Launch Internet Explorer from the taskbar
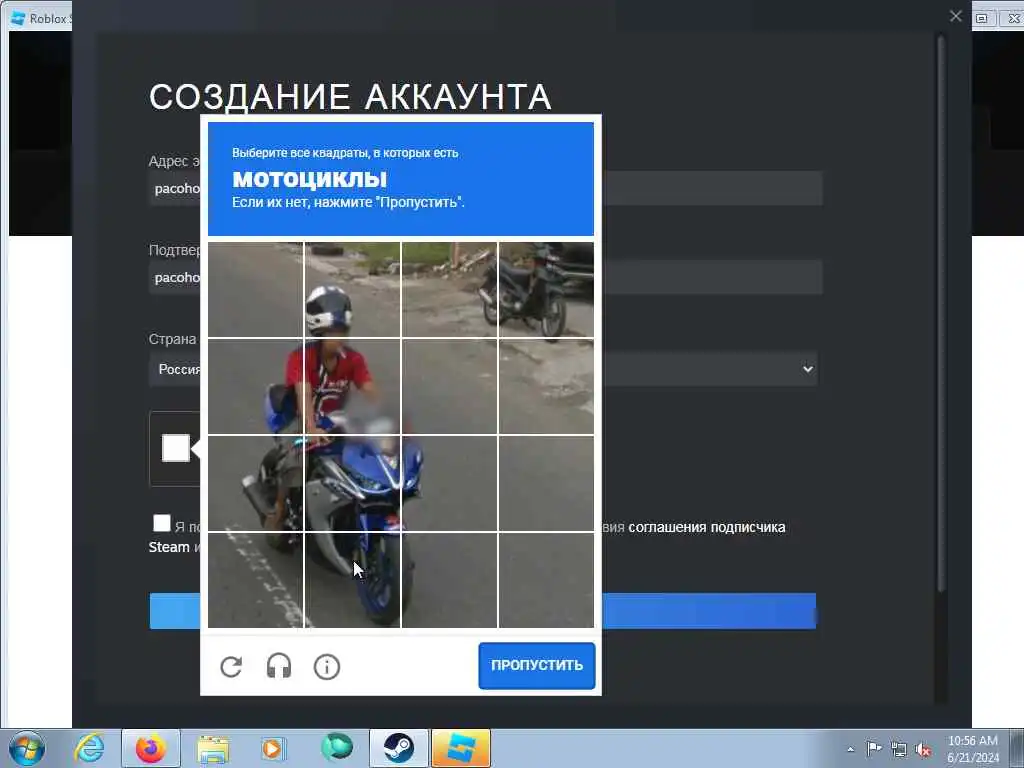Viewport: 1024px width, 768px height. 89,748
